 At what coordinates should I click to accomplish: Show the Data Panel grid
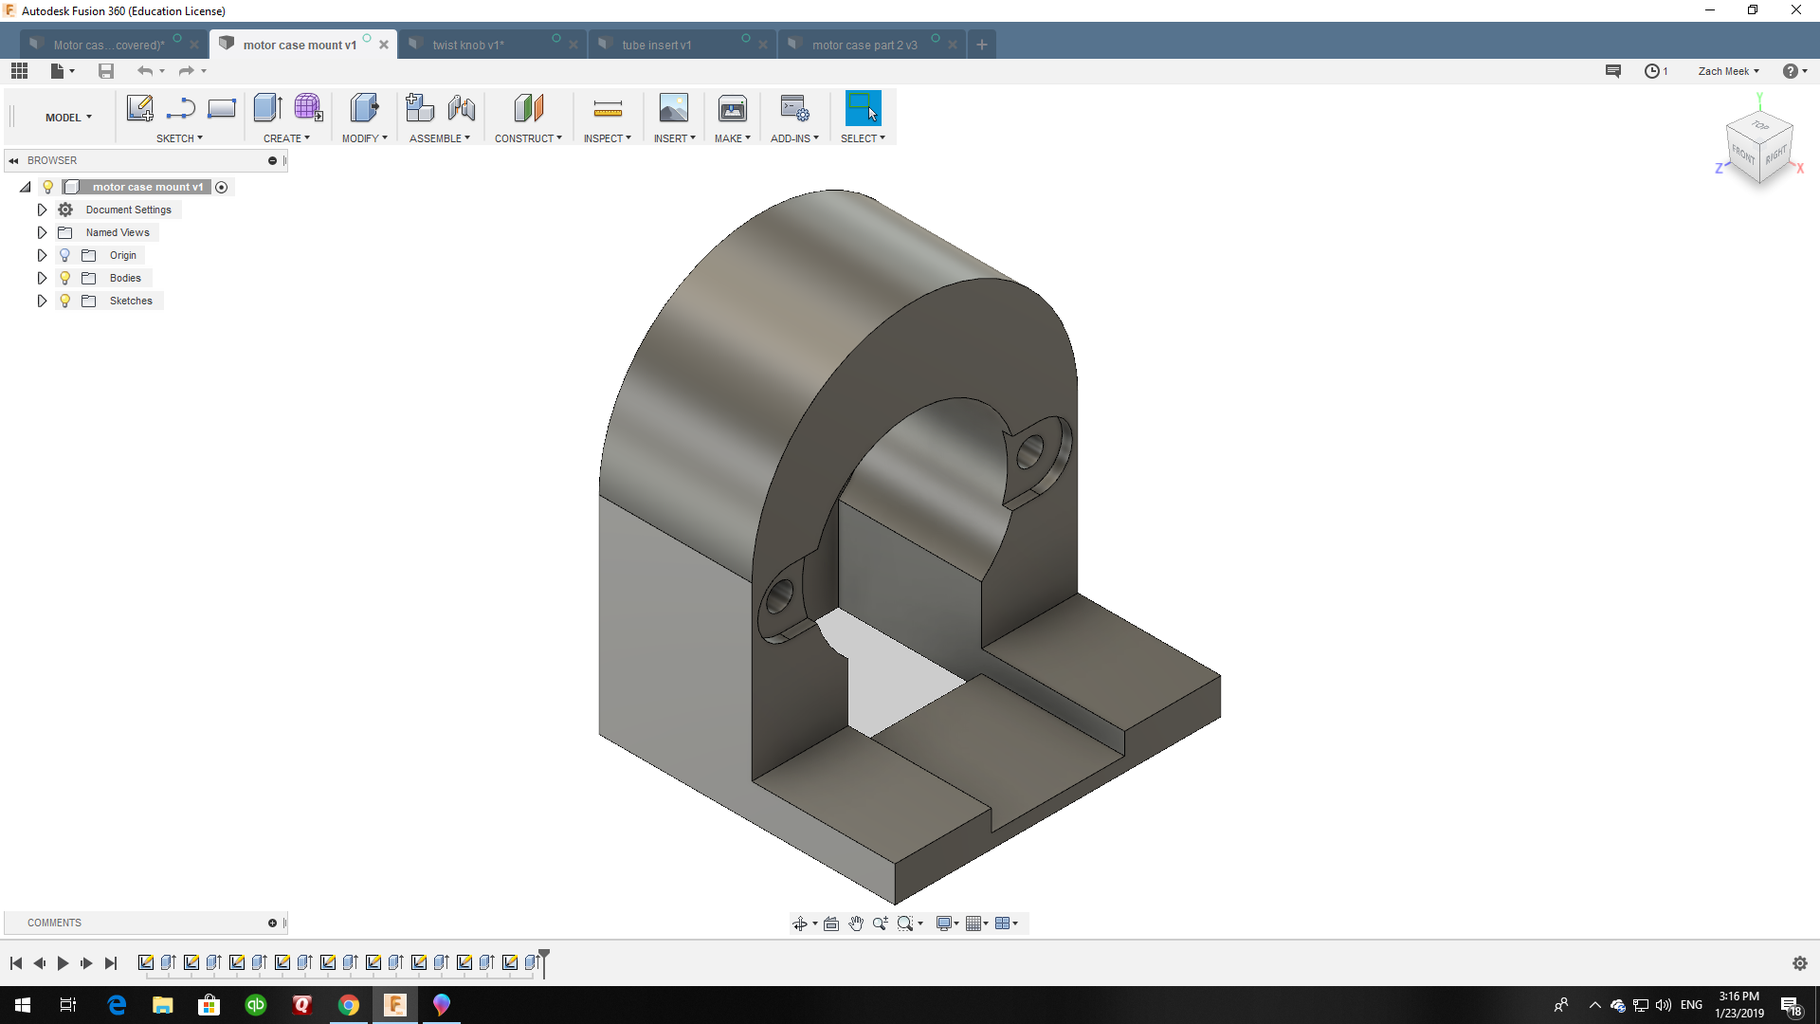(19, 71)
